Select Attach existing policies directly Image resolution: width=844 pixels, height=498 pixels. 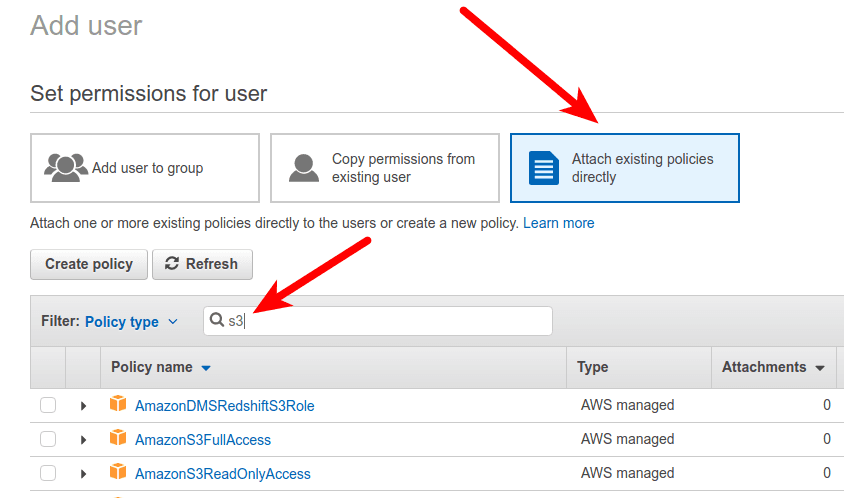point(624,168)
